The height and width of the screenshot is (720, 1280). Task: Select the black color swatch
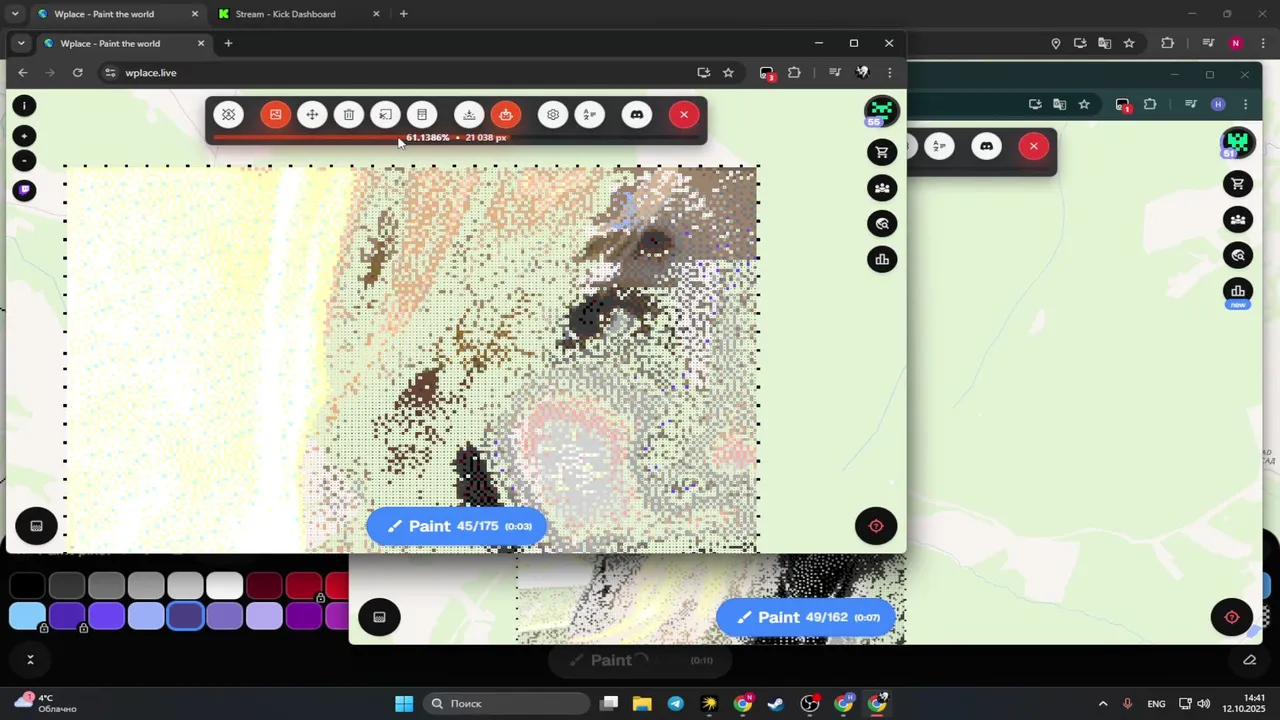click(27, 585)
